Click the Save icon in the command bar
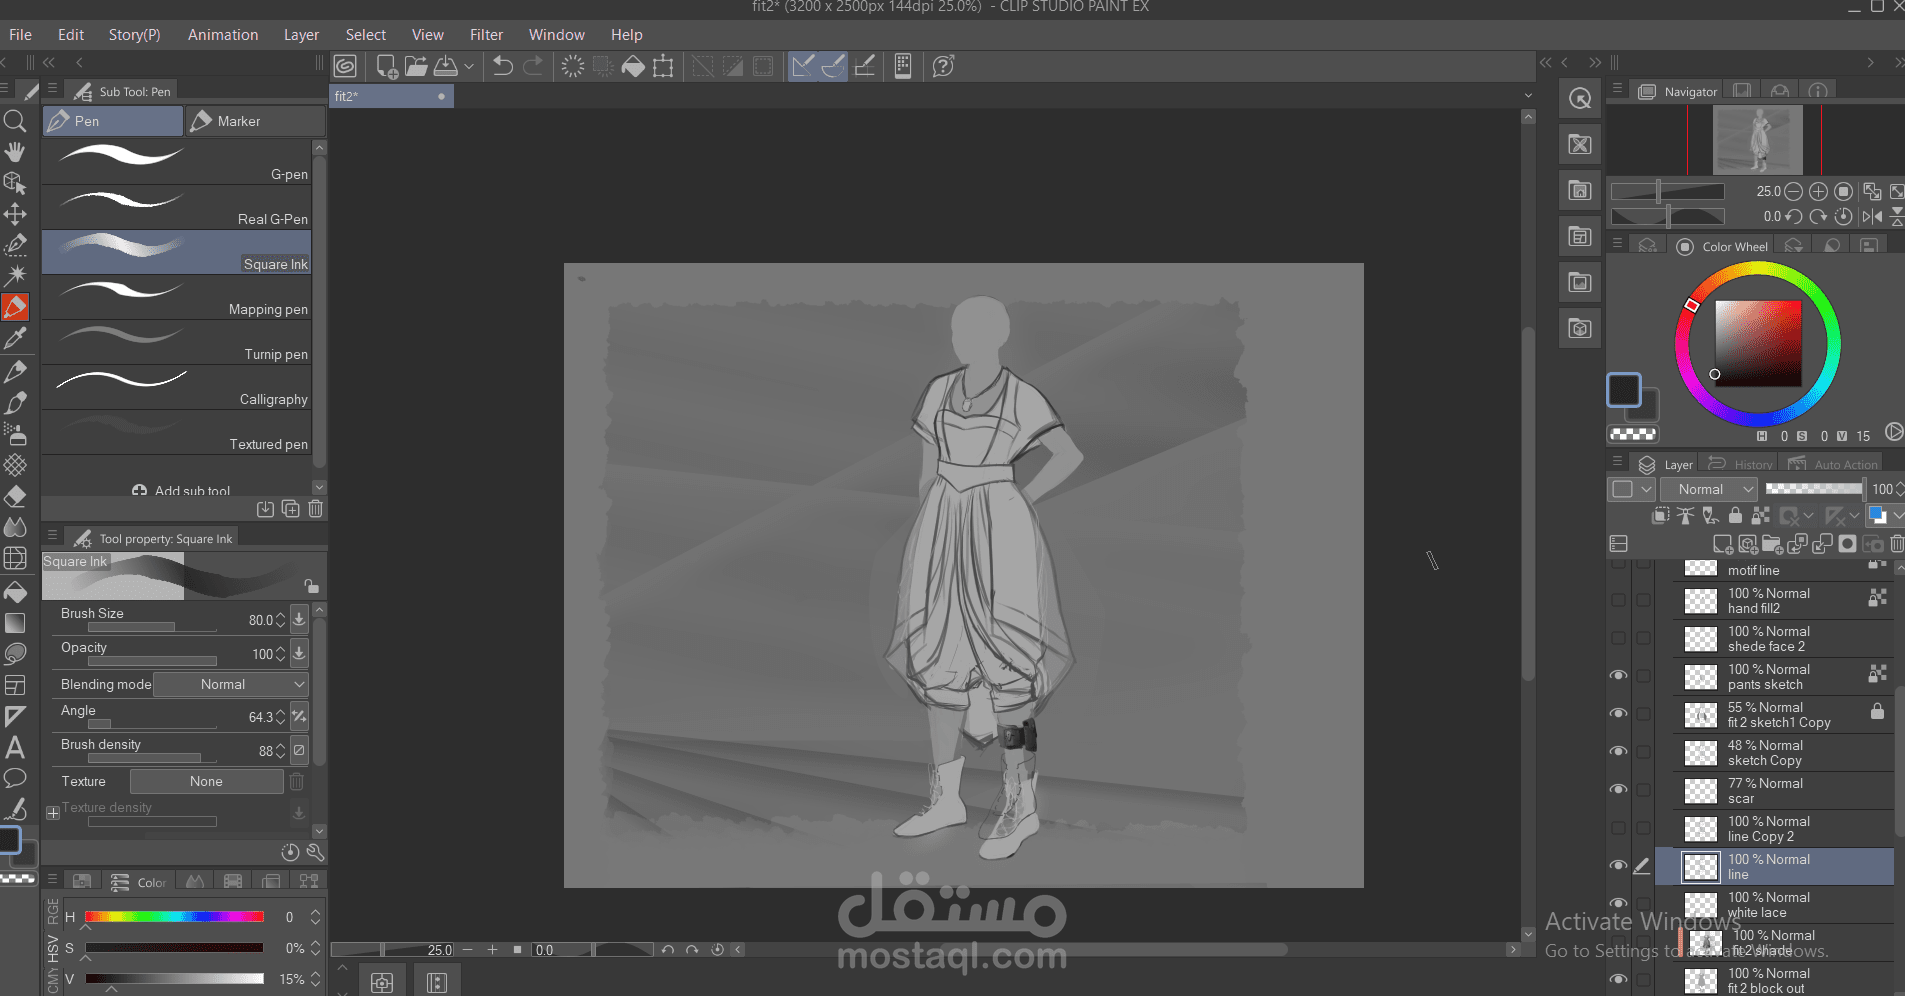 pos(446,66)
